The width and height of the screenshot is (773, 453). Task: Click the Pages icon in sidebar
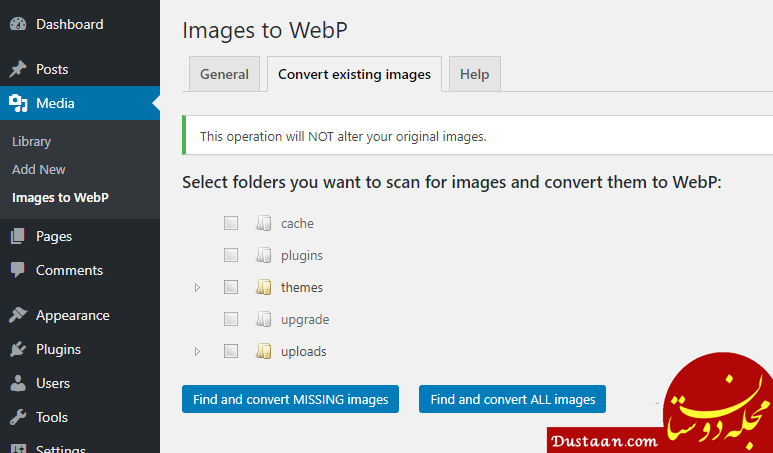pos(18,236)
